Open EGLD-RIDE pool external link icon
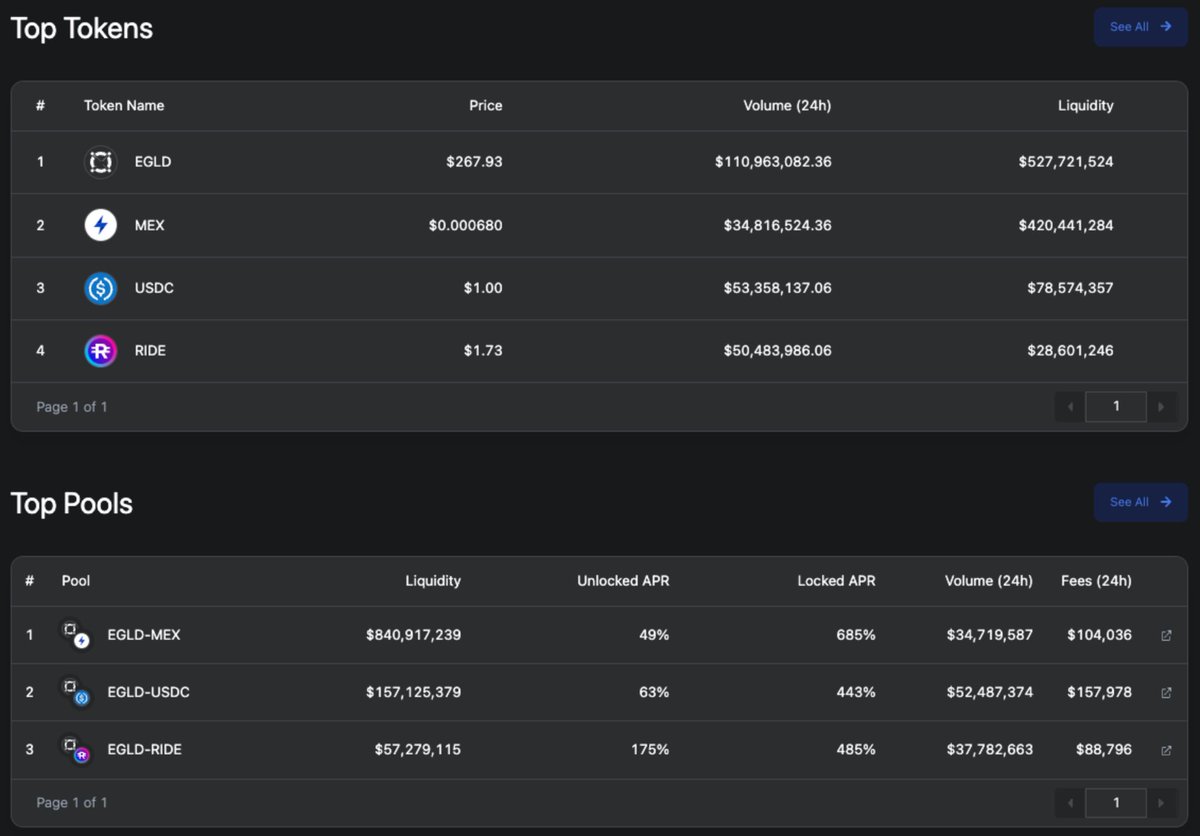 1166,750
